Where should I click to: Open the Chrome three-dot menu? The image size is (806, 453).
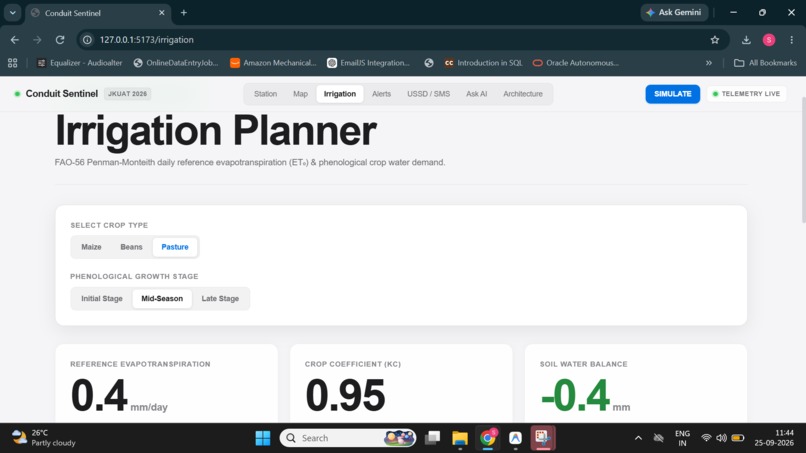pos(791,40)
